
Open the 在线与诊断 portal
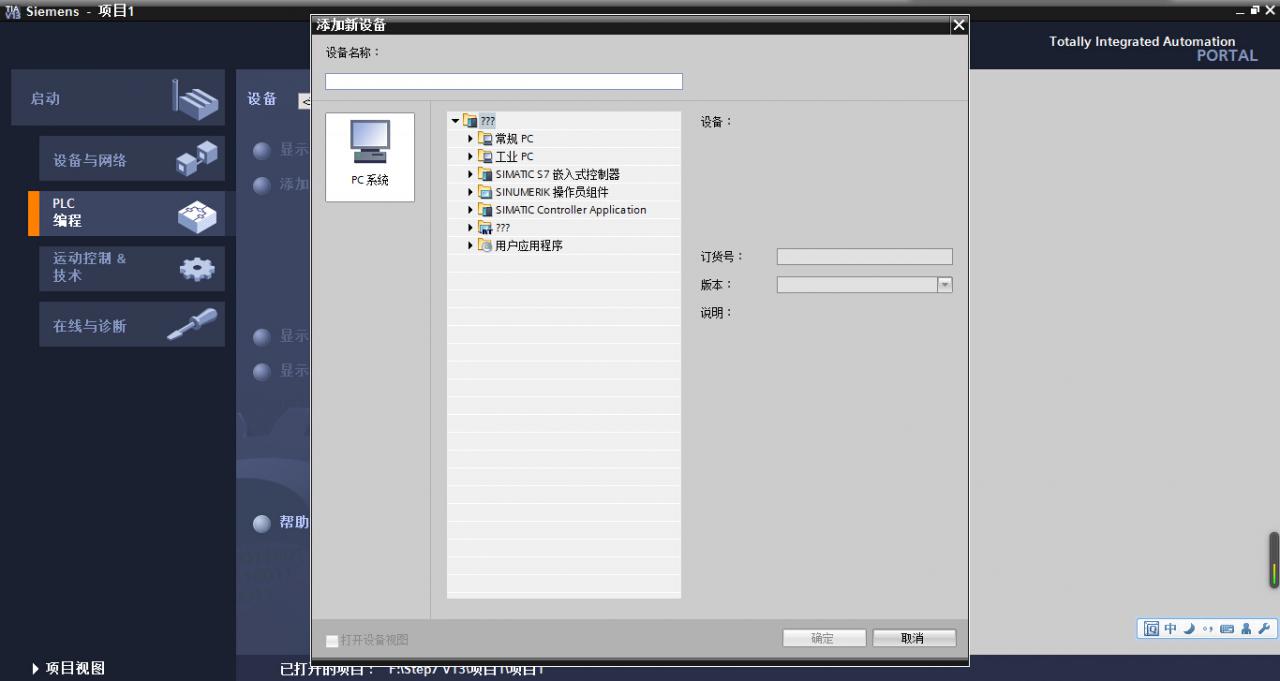click(132, 325)
